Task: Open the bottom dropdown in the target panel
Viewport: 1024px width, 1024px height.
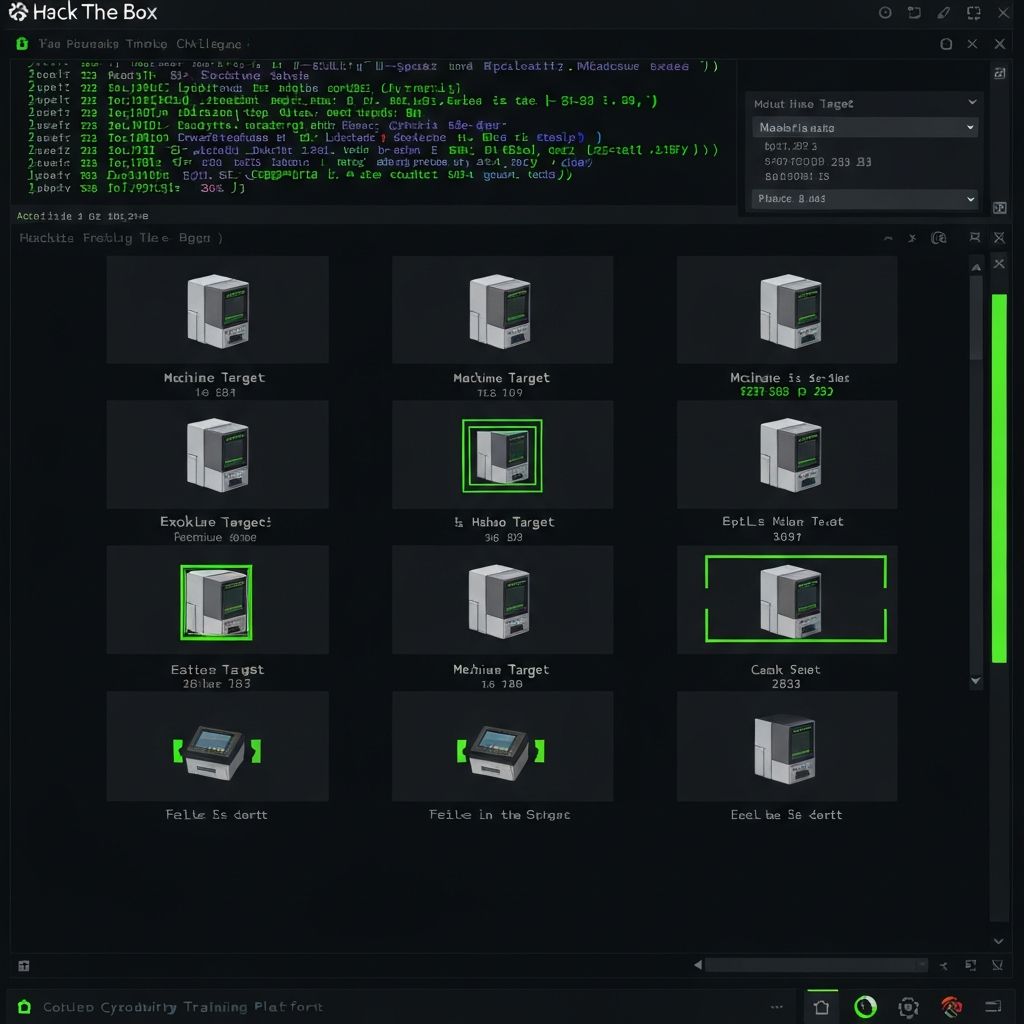Action: point(865,199)
